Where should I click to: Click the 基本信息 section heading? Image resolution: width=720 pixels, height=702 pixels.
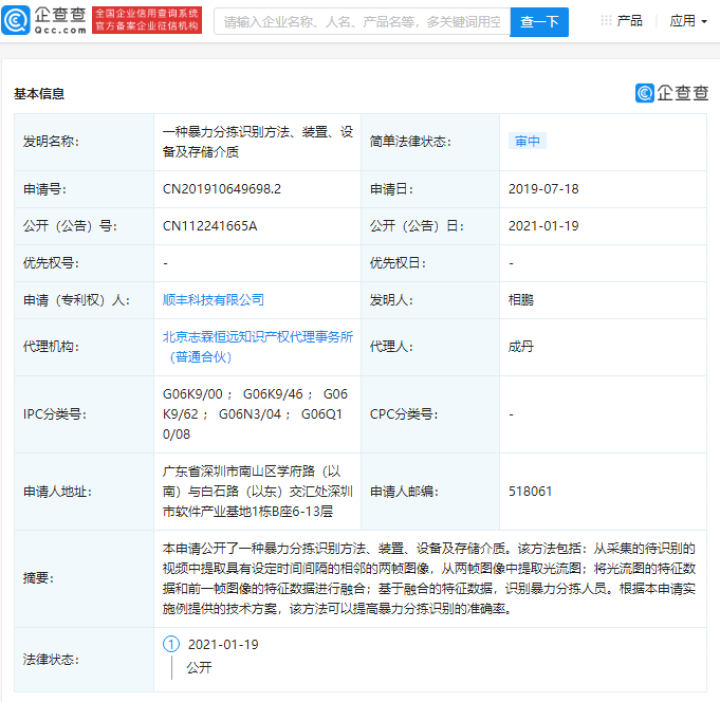click(39, 94)
